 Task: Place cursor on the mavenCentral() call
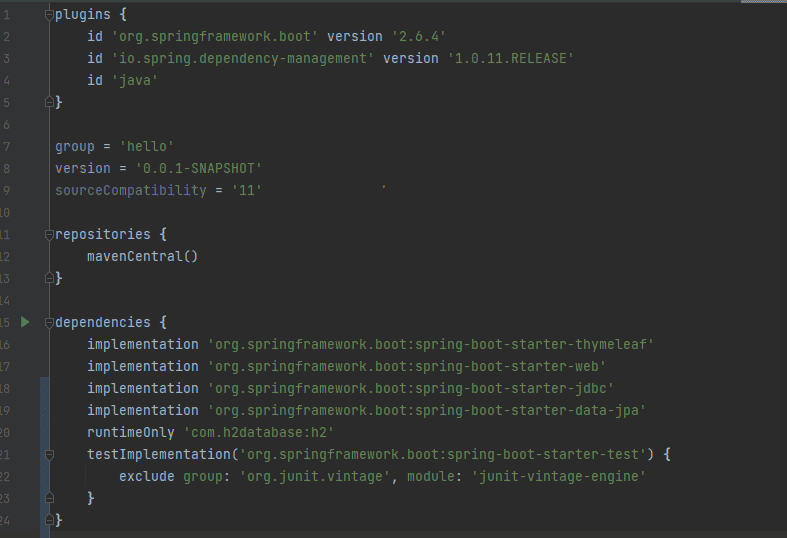[x=142, y=256]
